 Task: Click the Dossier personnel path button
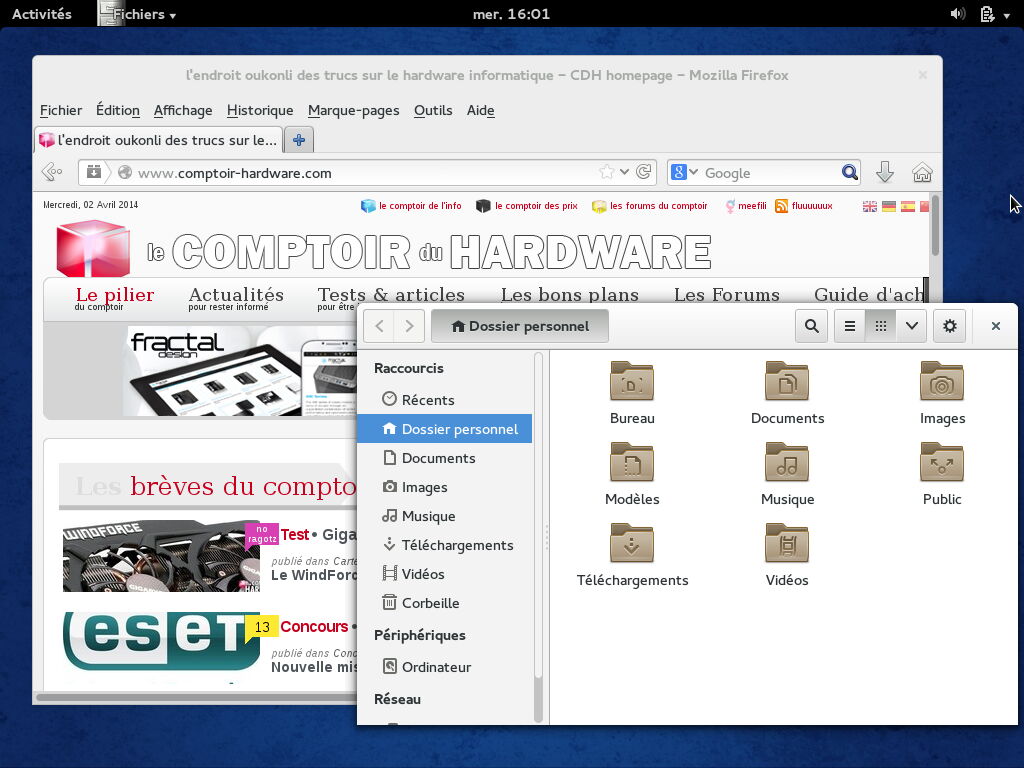tap(520, 326)
